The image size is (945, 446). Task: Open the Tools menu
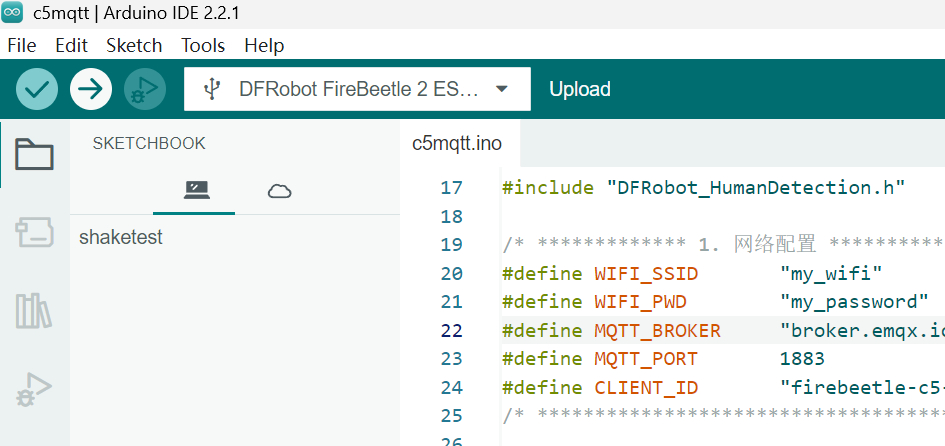203,45
